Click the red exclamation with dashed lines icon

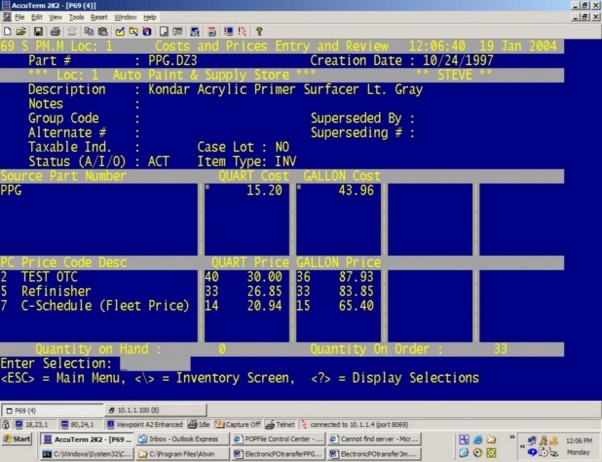point(242,31)
